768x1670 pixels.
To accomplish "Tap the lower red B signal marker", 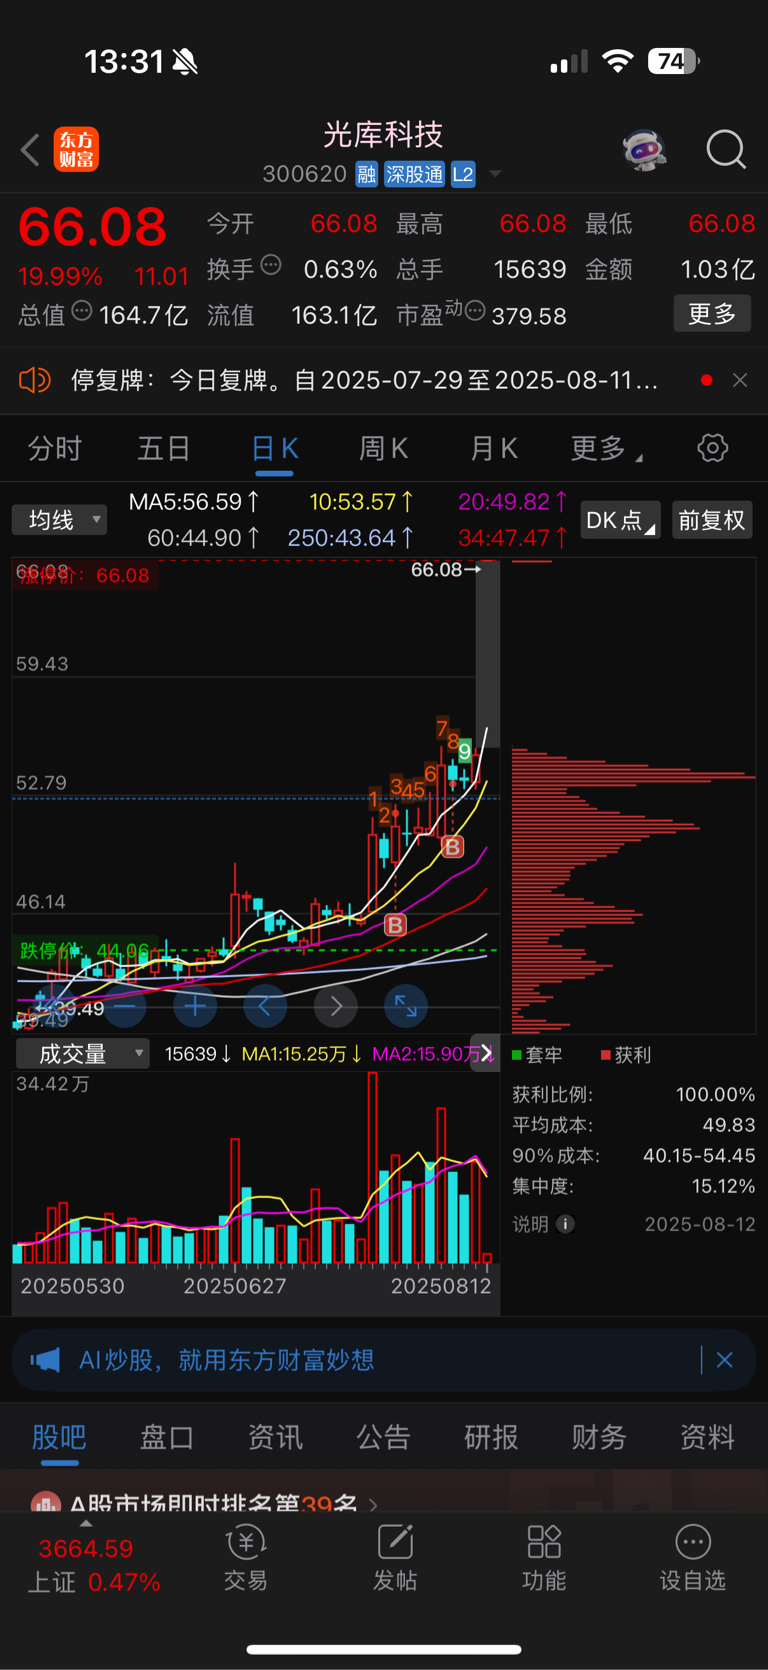I will point(396,925).
